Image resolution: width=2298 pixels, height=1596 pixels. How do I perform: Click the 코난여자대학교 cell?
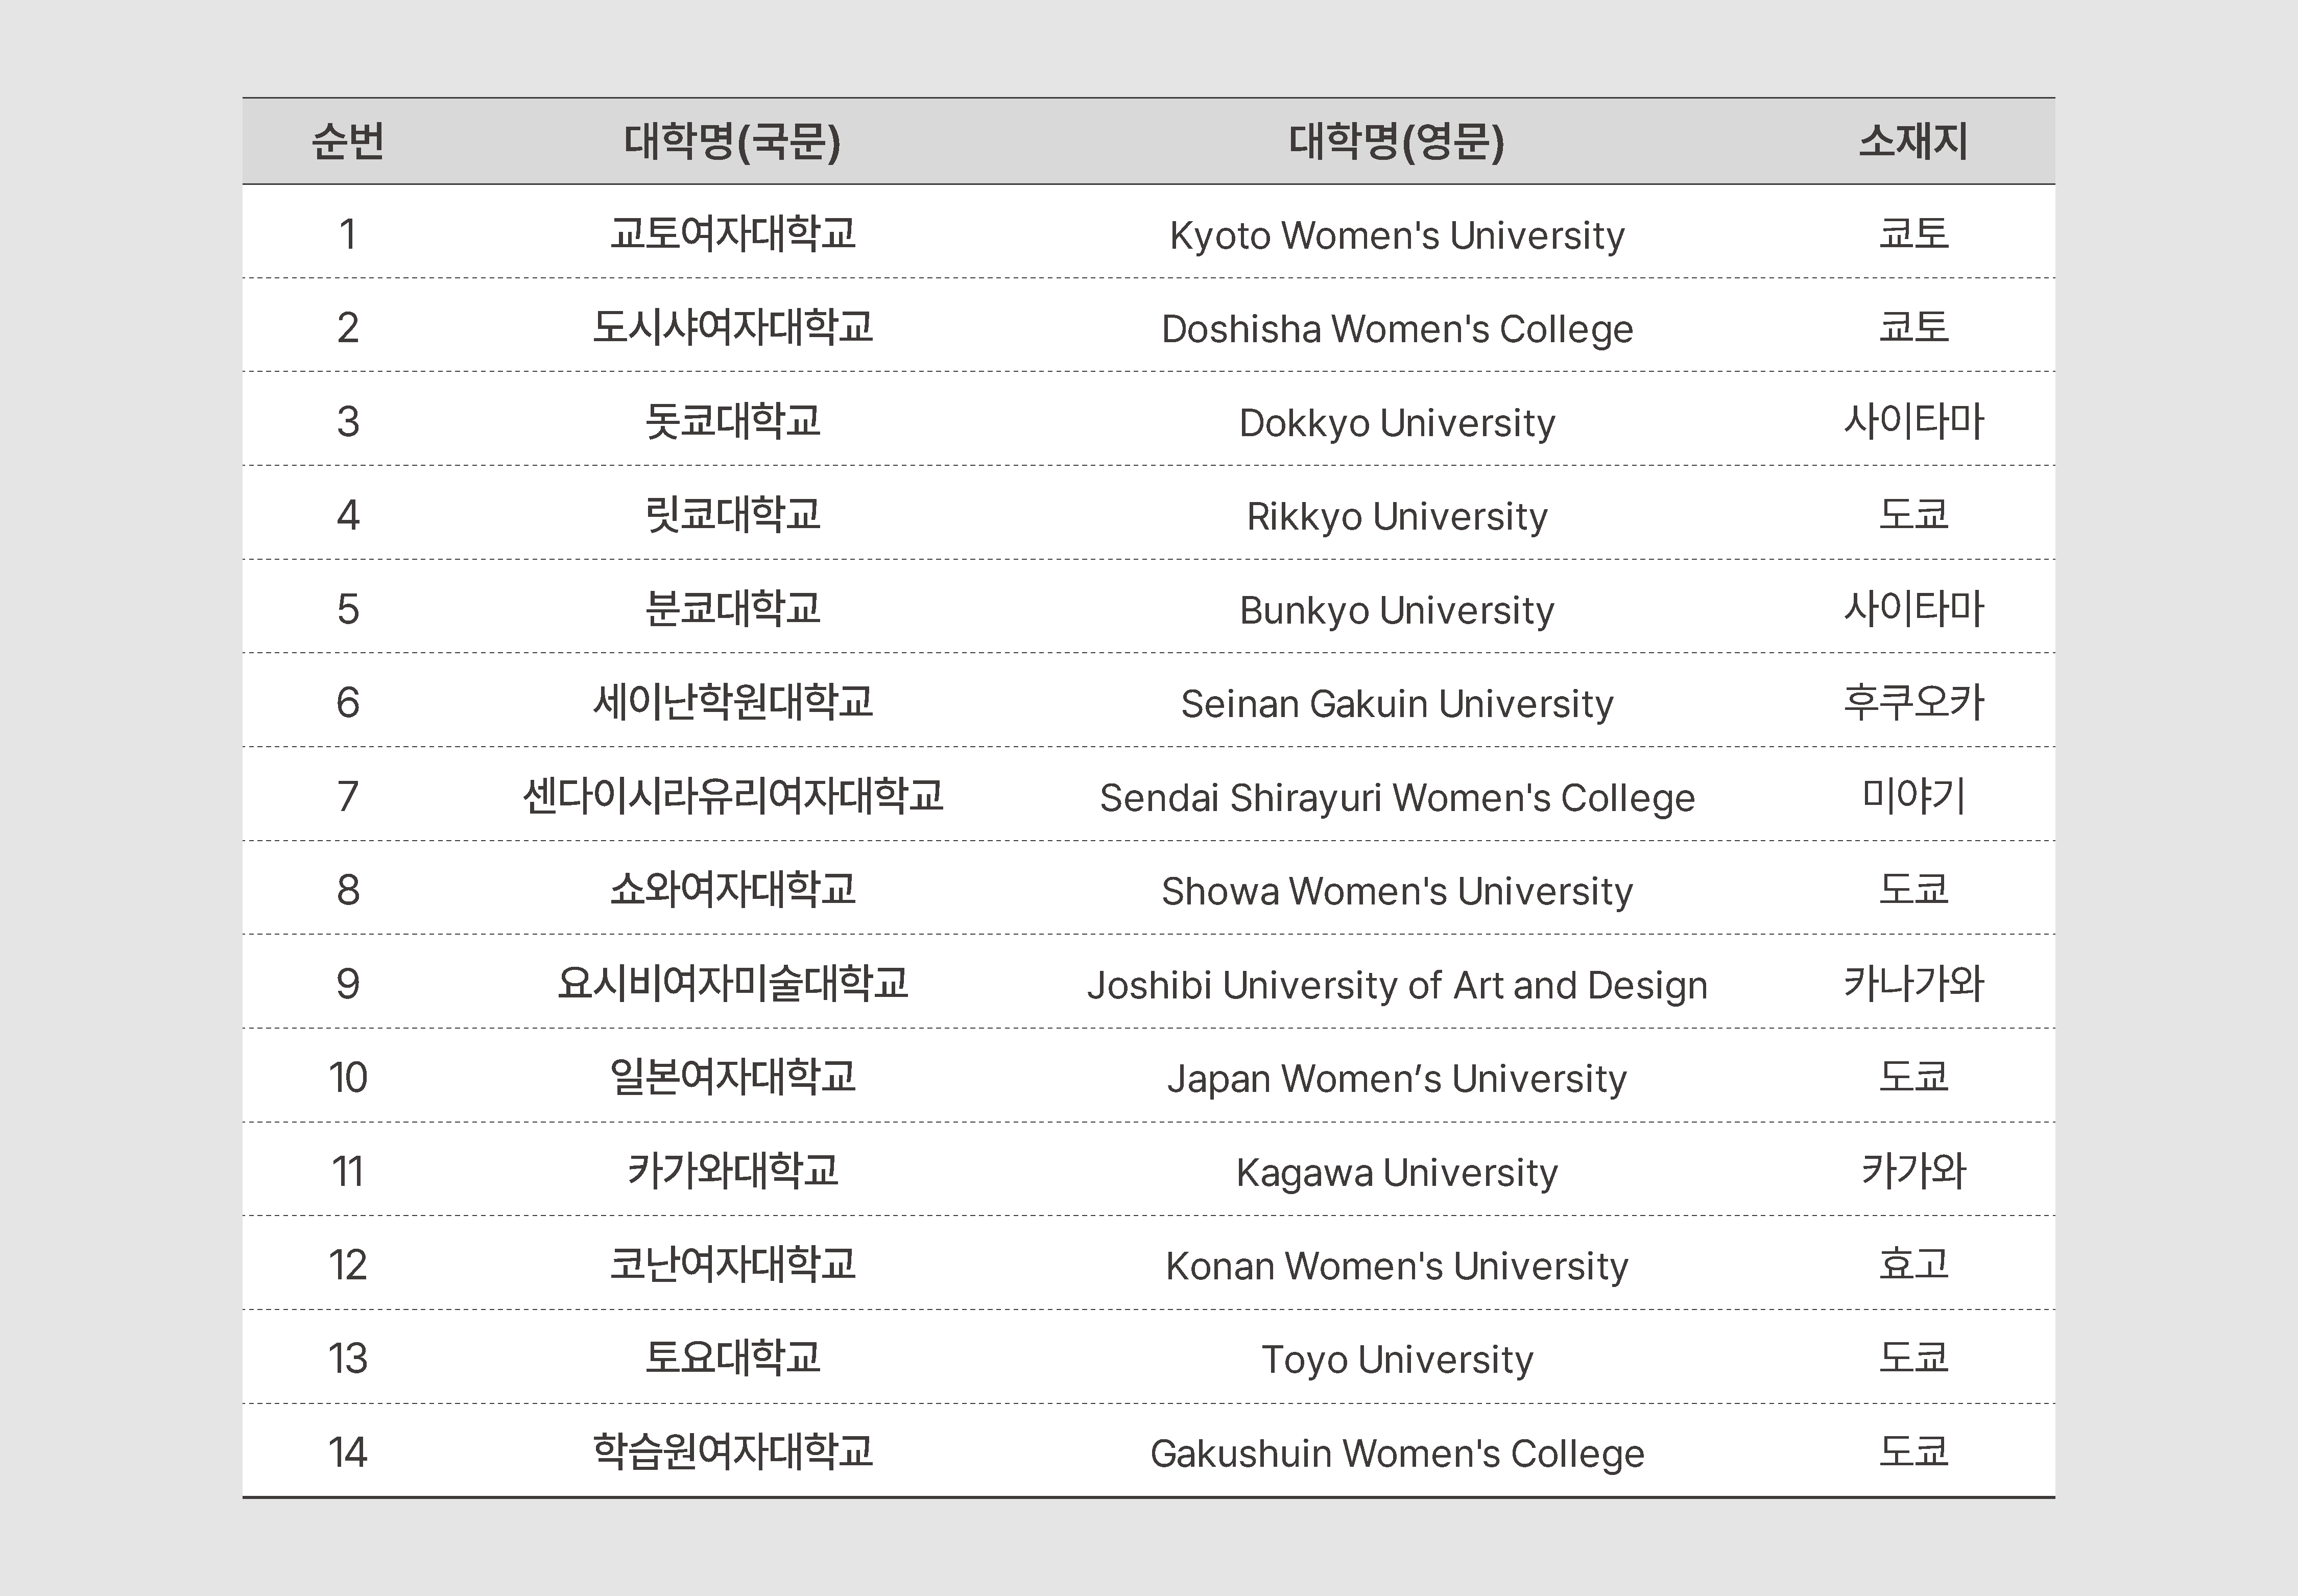(x=732, y=1264)
